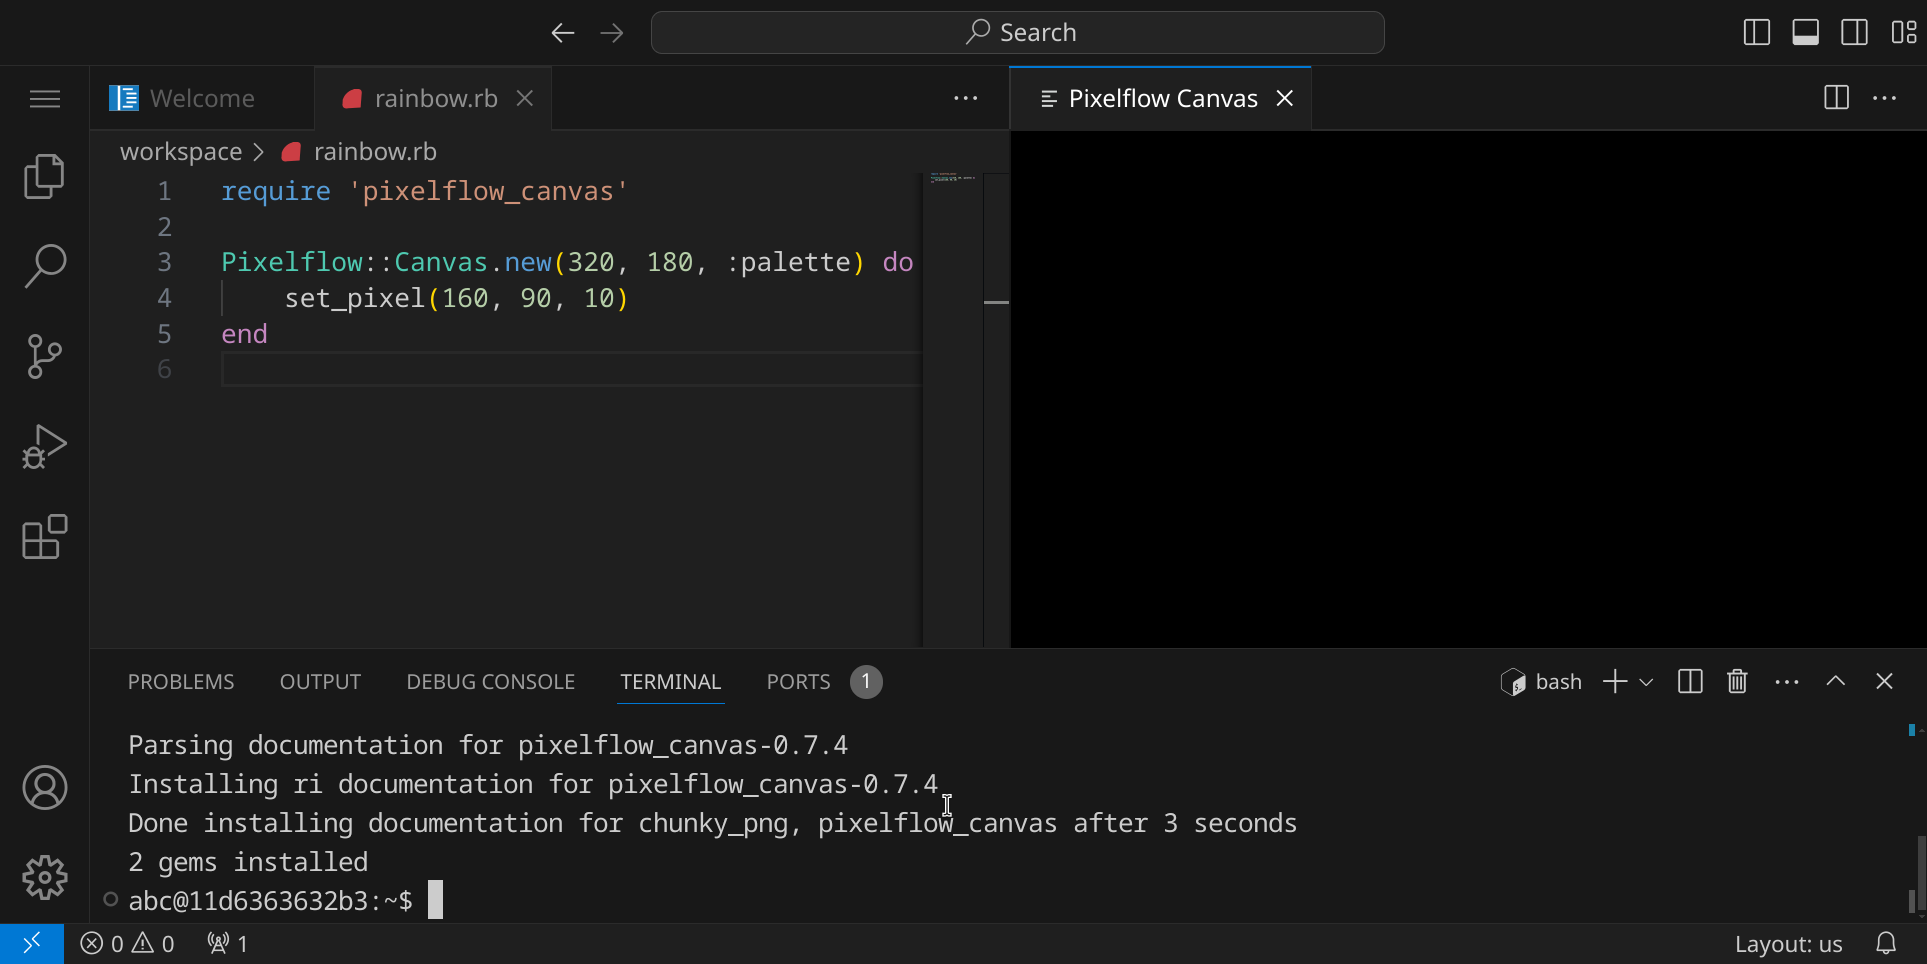Select the Welcome editor tab
This screenshot has width=1927, height=964.
(201, 98)
